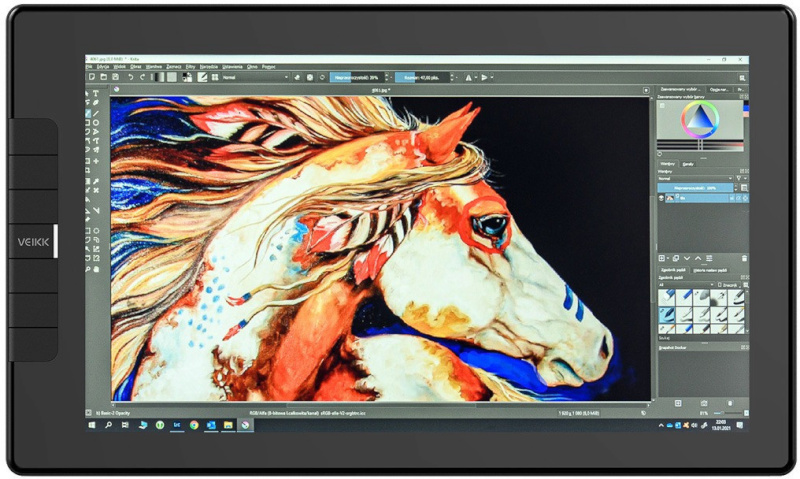Select the Calligraphy tool
Image resolution: width=800 pixels, height=479 pixels.
tap(96, 103)
